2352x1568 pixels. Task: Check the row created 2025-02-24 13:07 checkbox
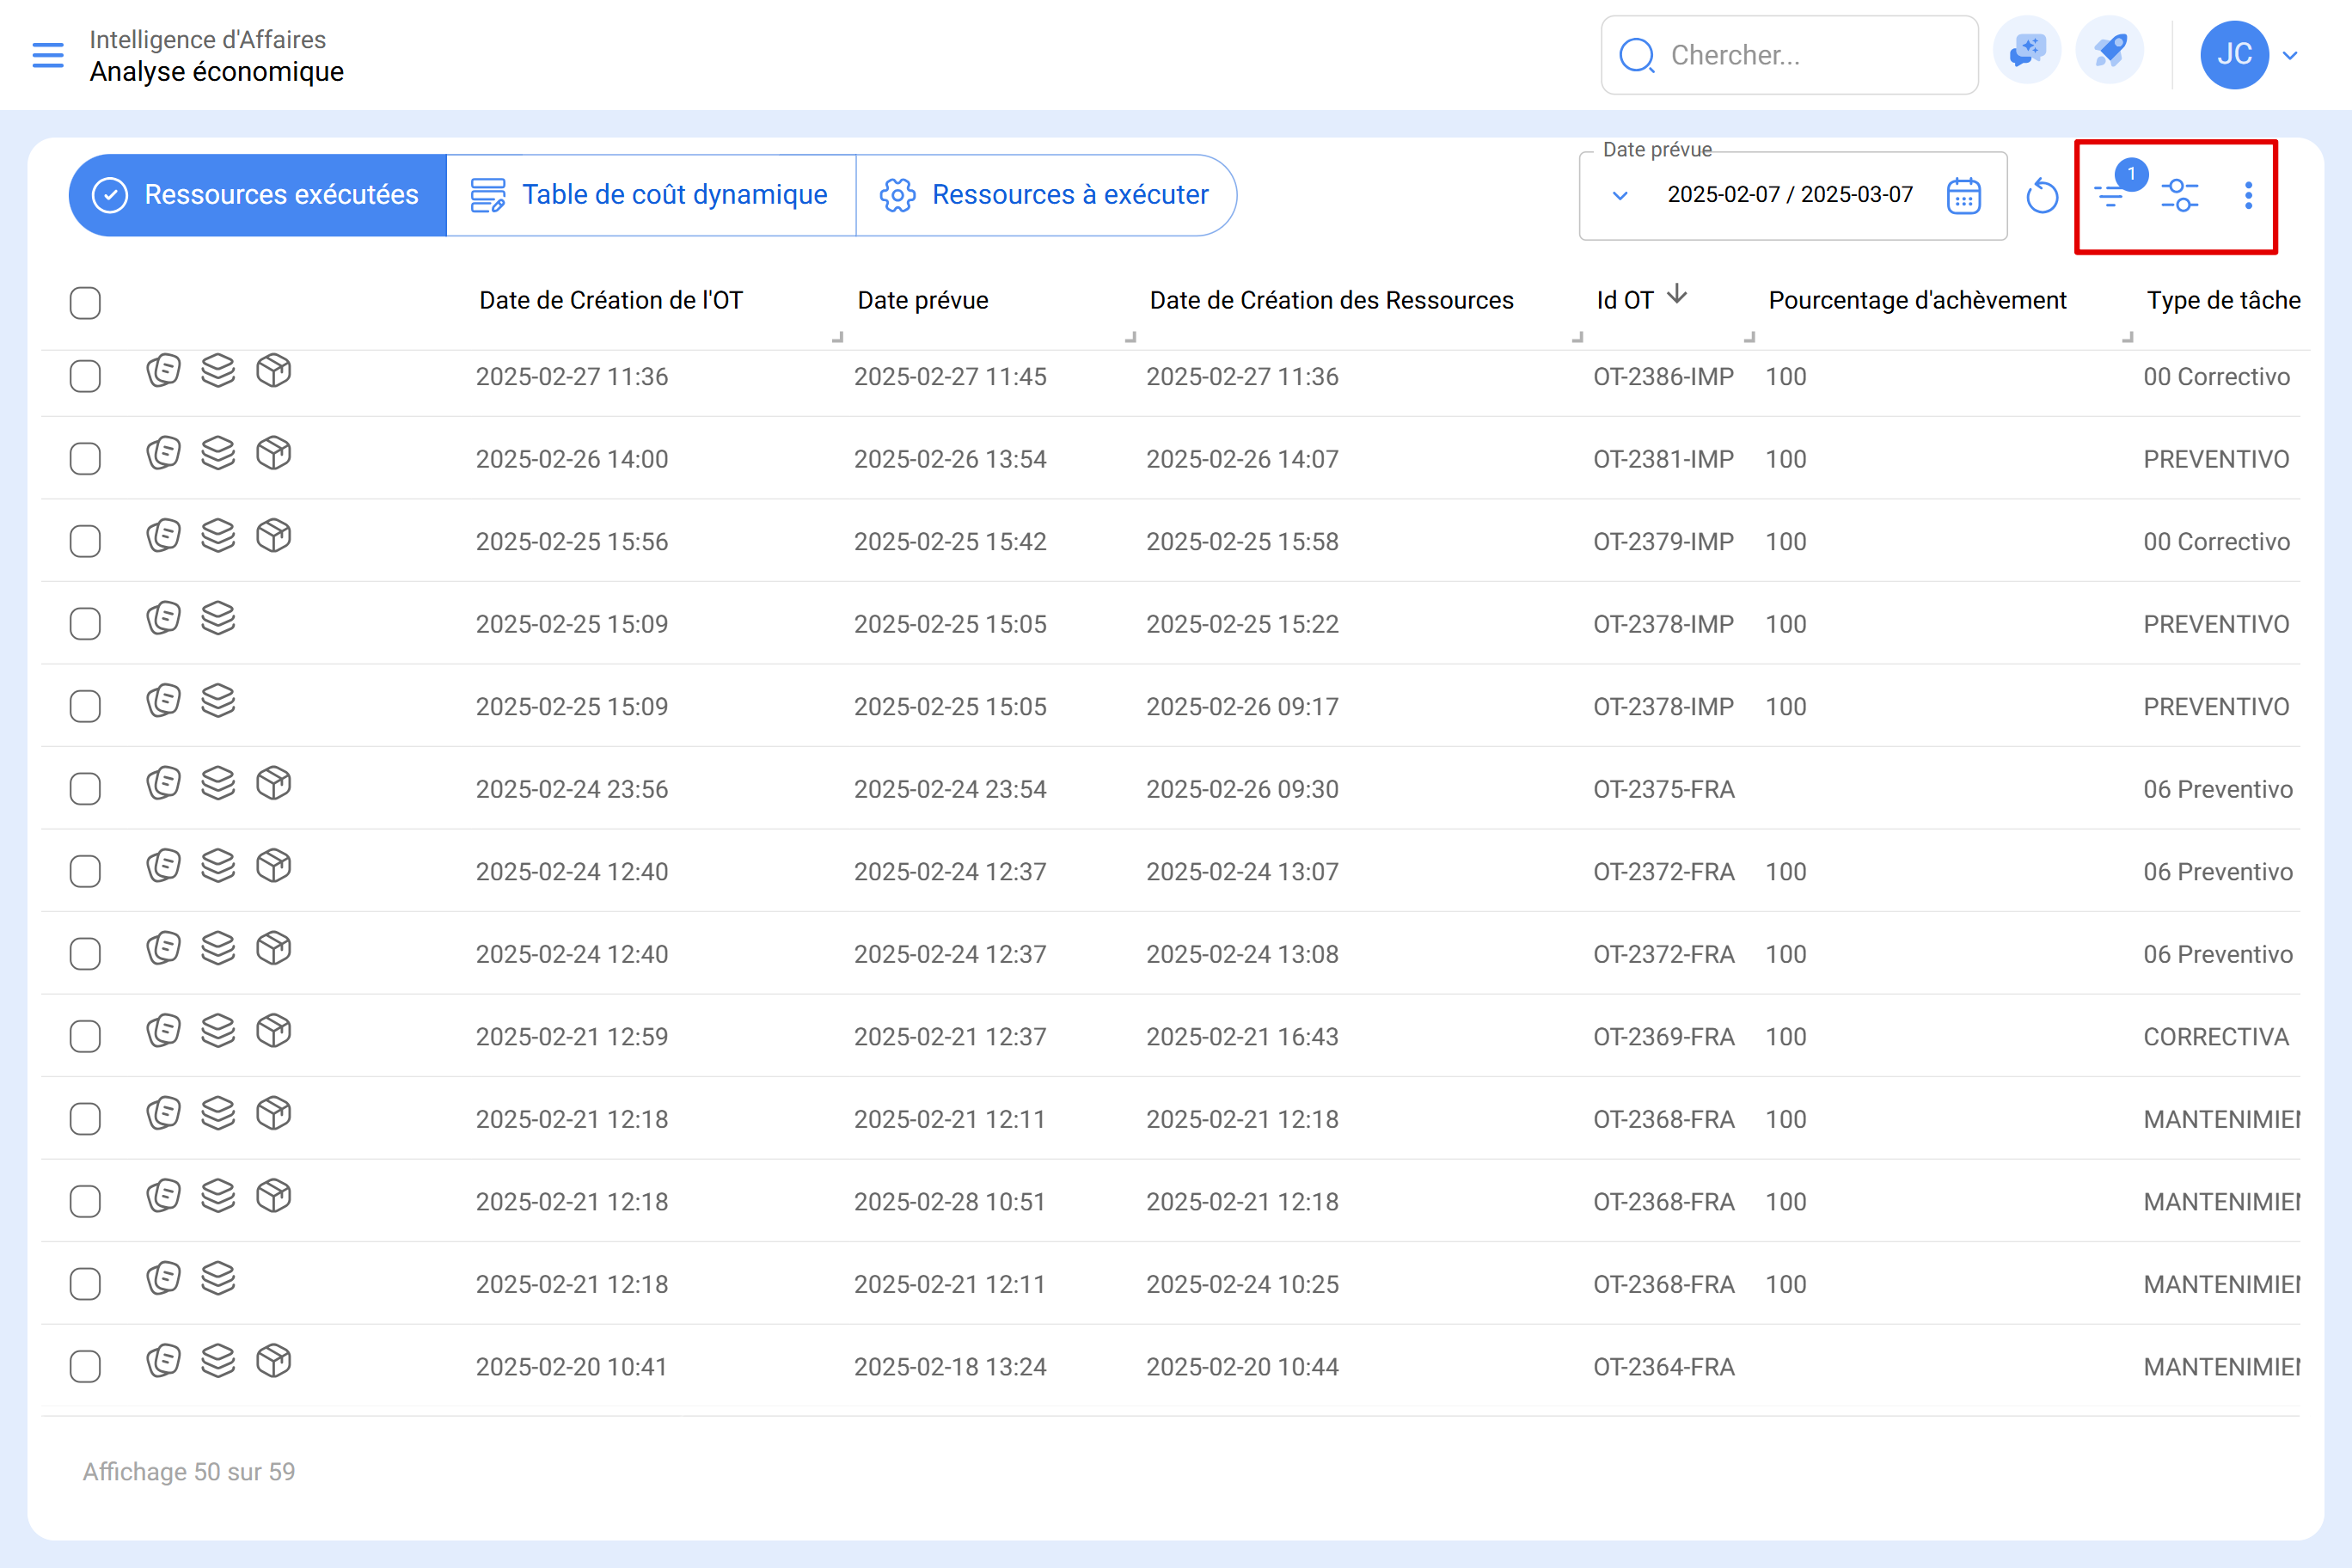coord(85,872)
